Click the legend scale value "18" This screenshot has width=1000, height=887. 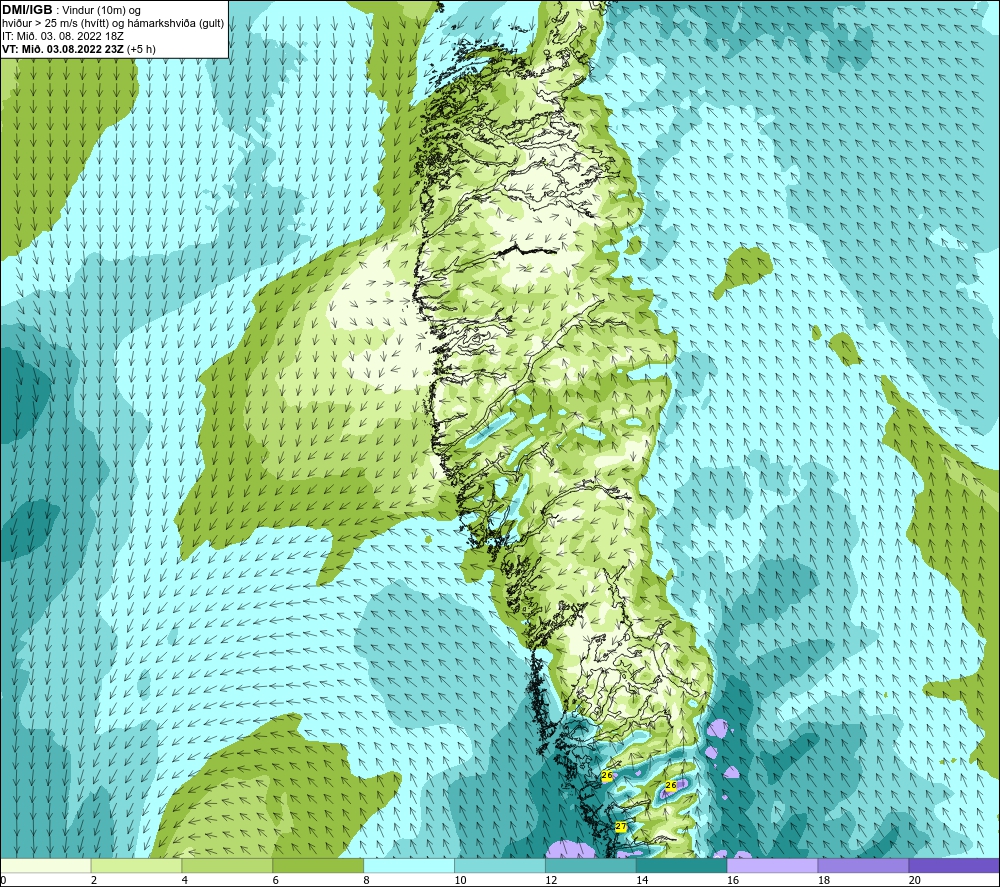[x=823, y=880]
